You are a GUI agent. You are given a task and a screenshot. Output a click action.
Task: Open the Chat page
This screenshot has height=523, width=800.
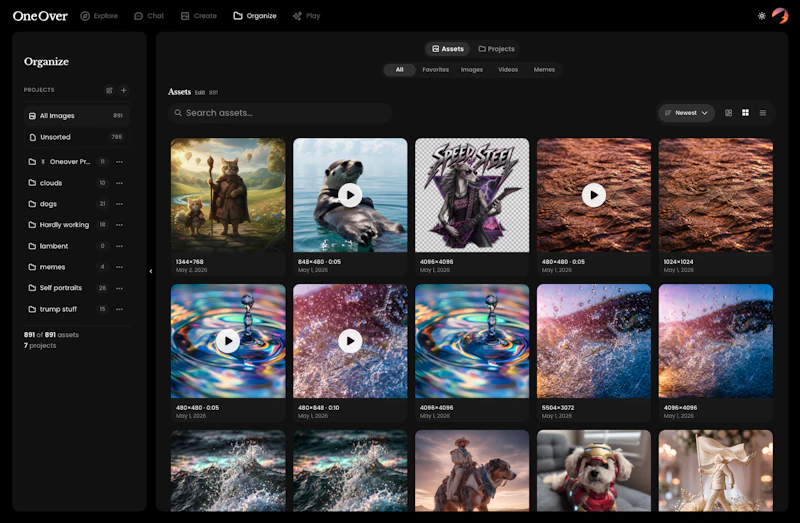(x=149, y=16)
